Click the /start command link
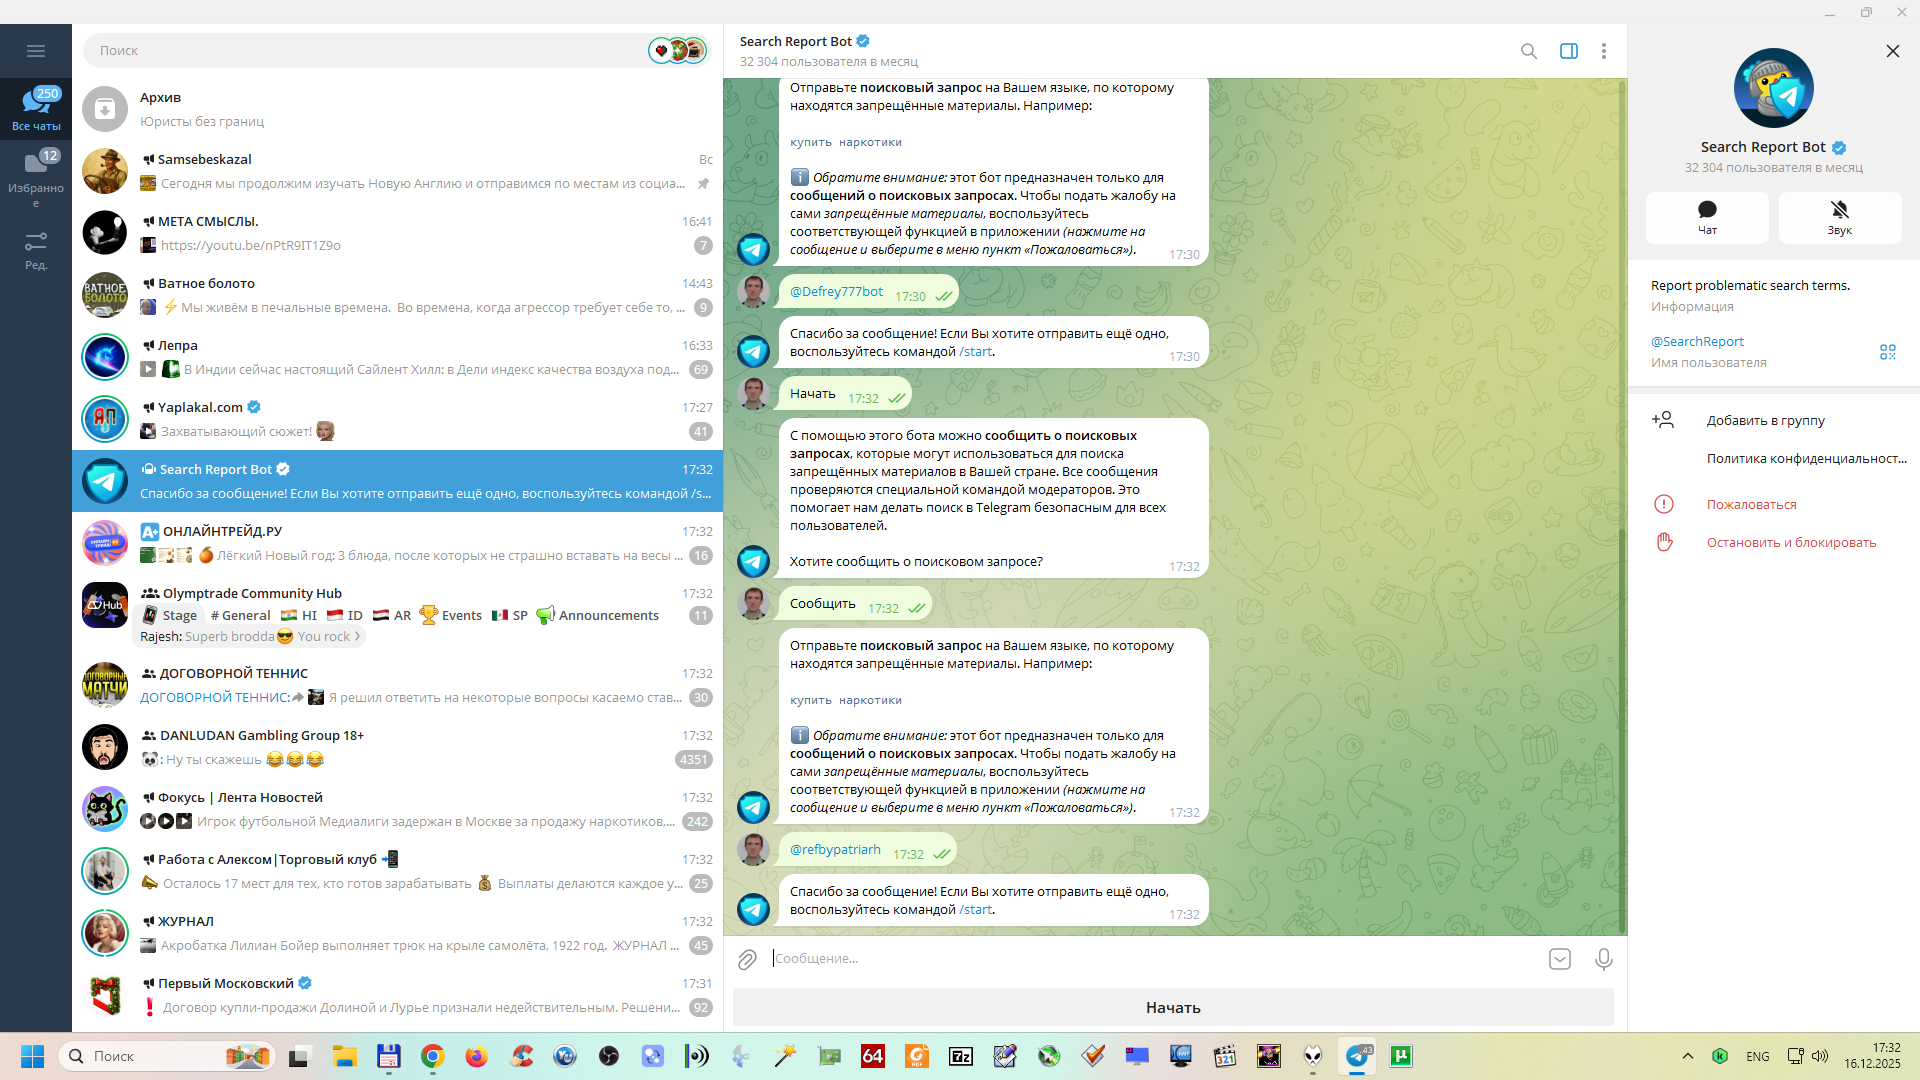 click(x=975, y=910)
